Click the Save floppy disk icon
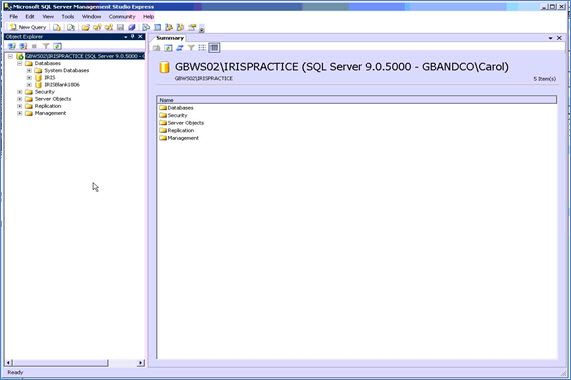The width and height of the screenshot is (571, 380). tap(120, 27)
